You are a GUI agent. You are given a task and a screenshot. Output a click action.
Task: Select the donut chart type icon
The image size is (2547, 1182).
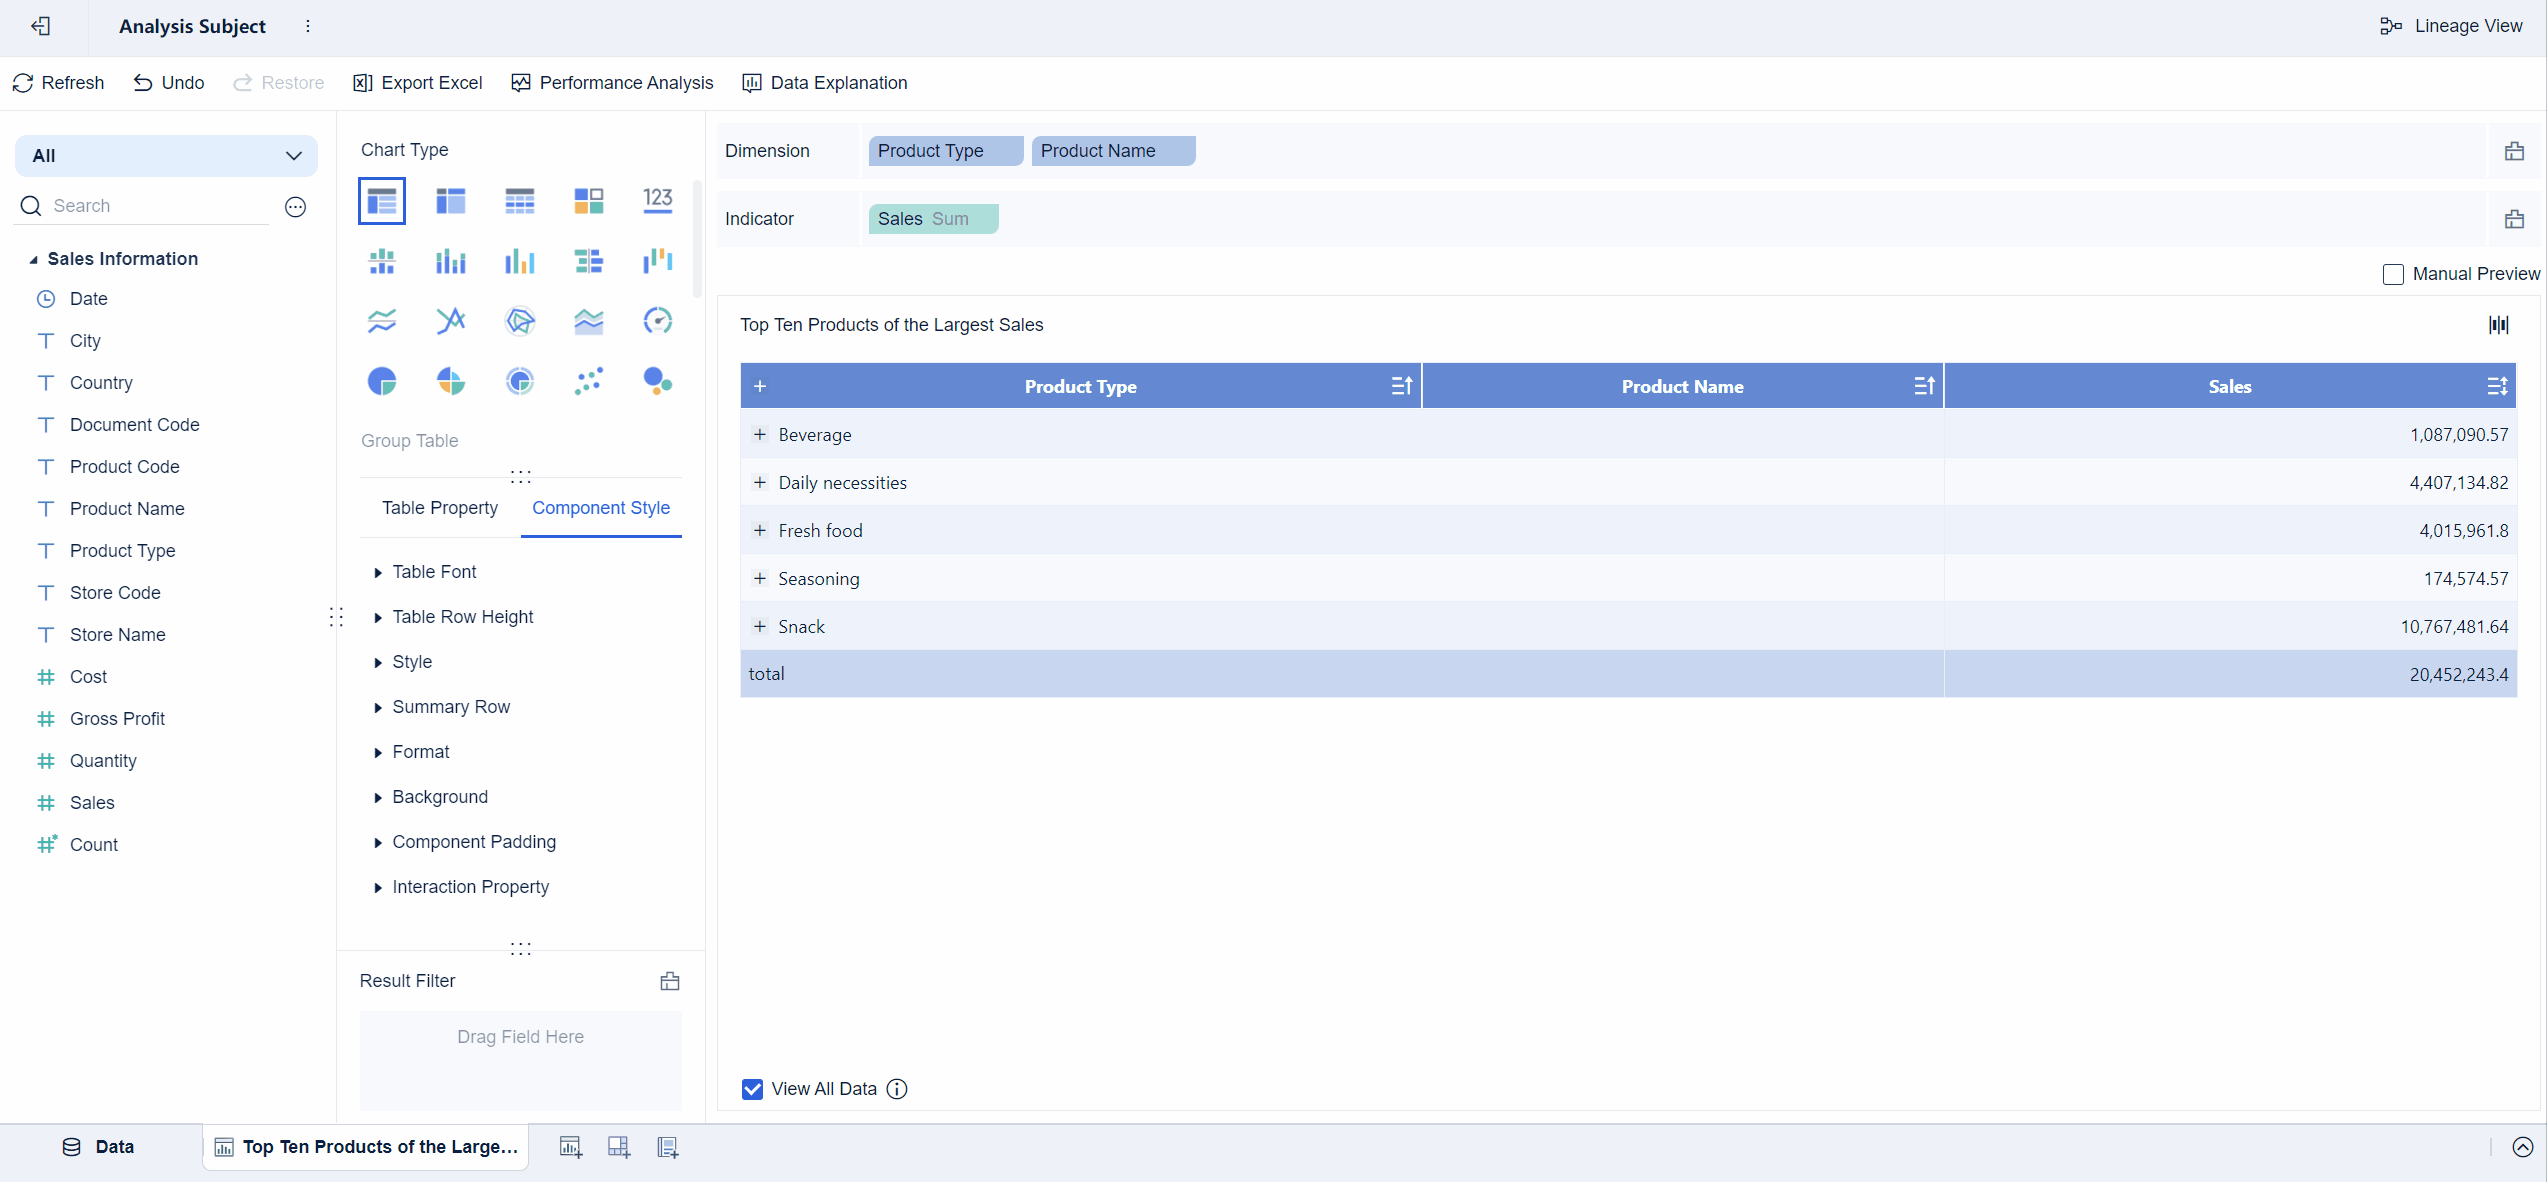click(x=520, y=381)
